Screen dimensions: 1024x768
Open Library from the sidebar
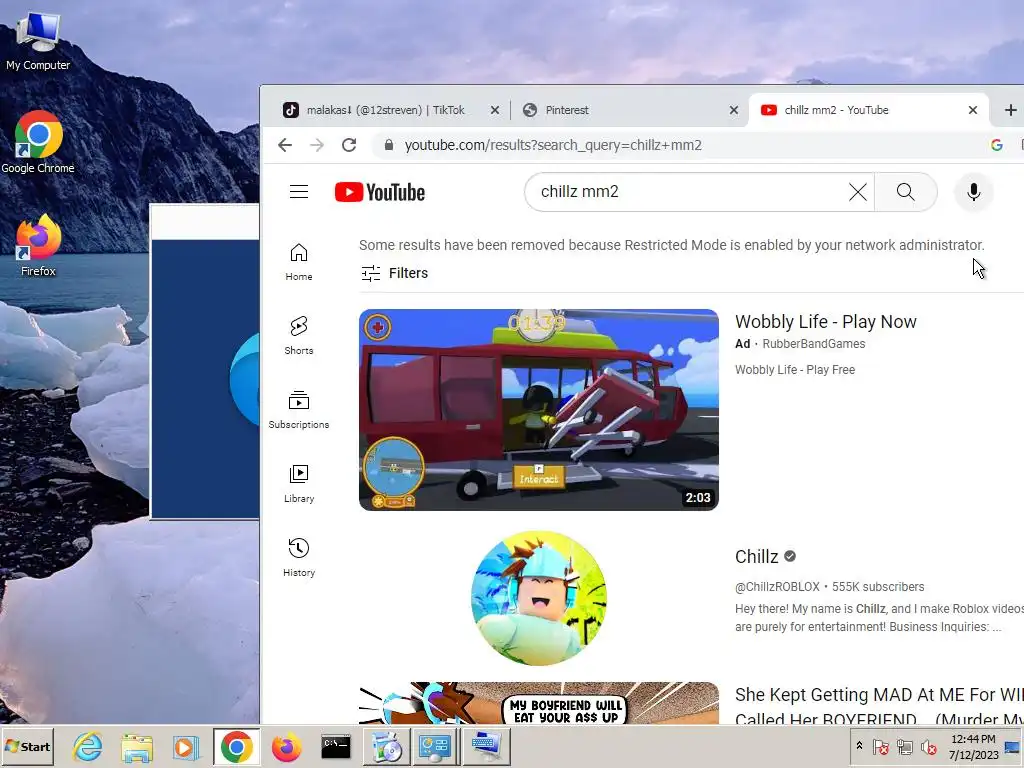tap(298, 483)
